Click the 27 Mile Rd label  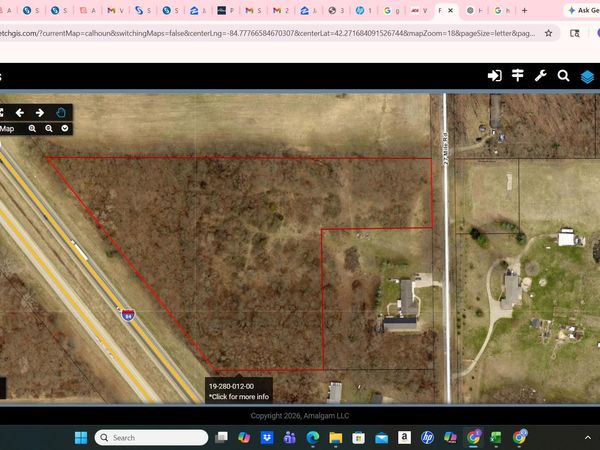pos(445,148)
